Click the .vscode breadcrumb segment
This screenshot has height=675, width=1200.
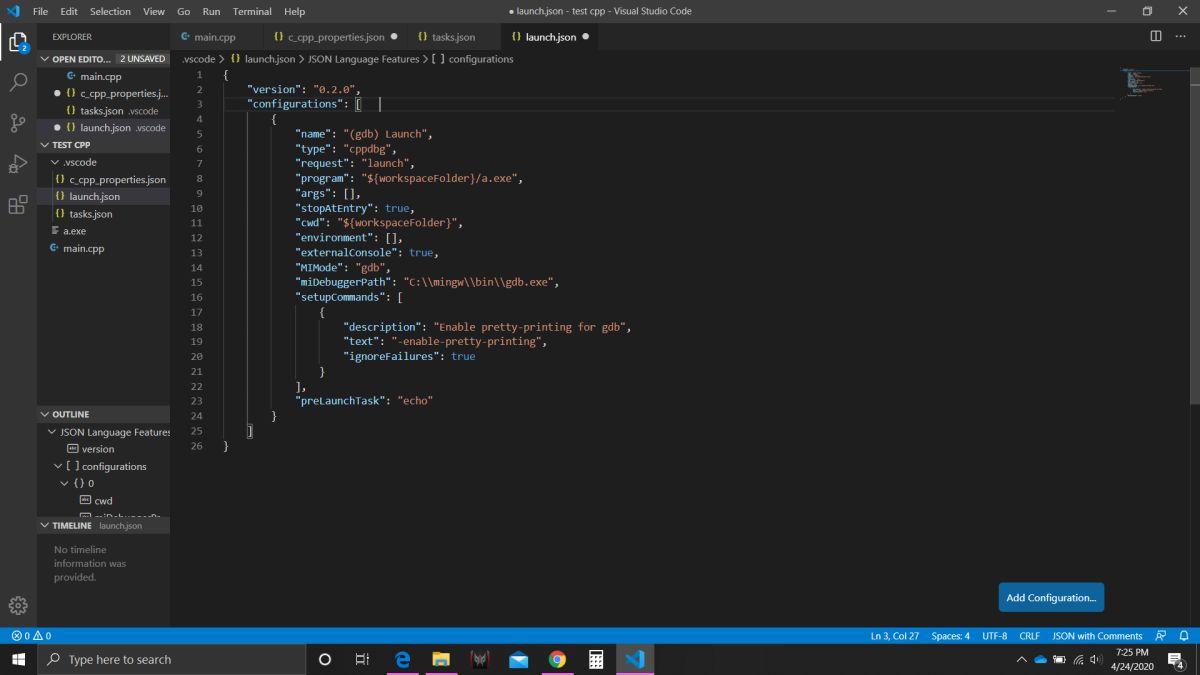tap(198, 59)
